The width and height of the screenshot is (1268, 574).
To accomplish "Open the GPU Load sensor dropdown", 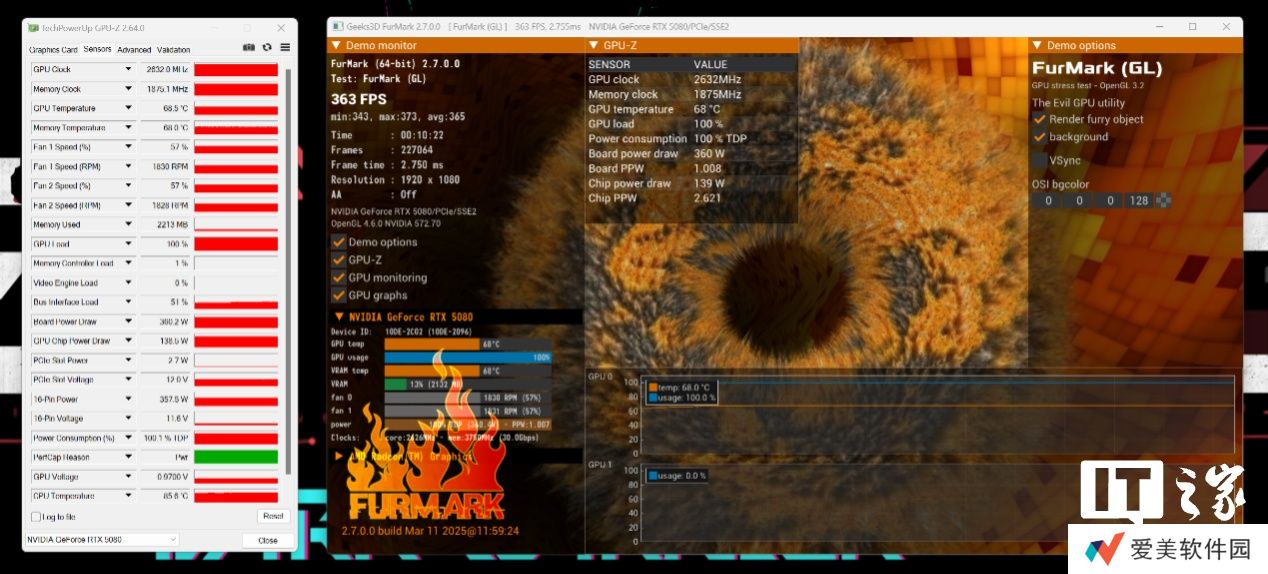I will (128, 244).
